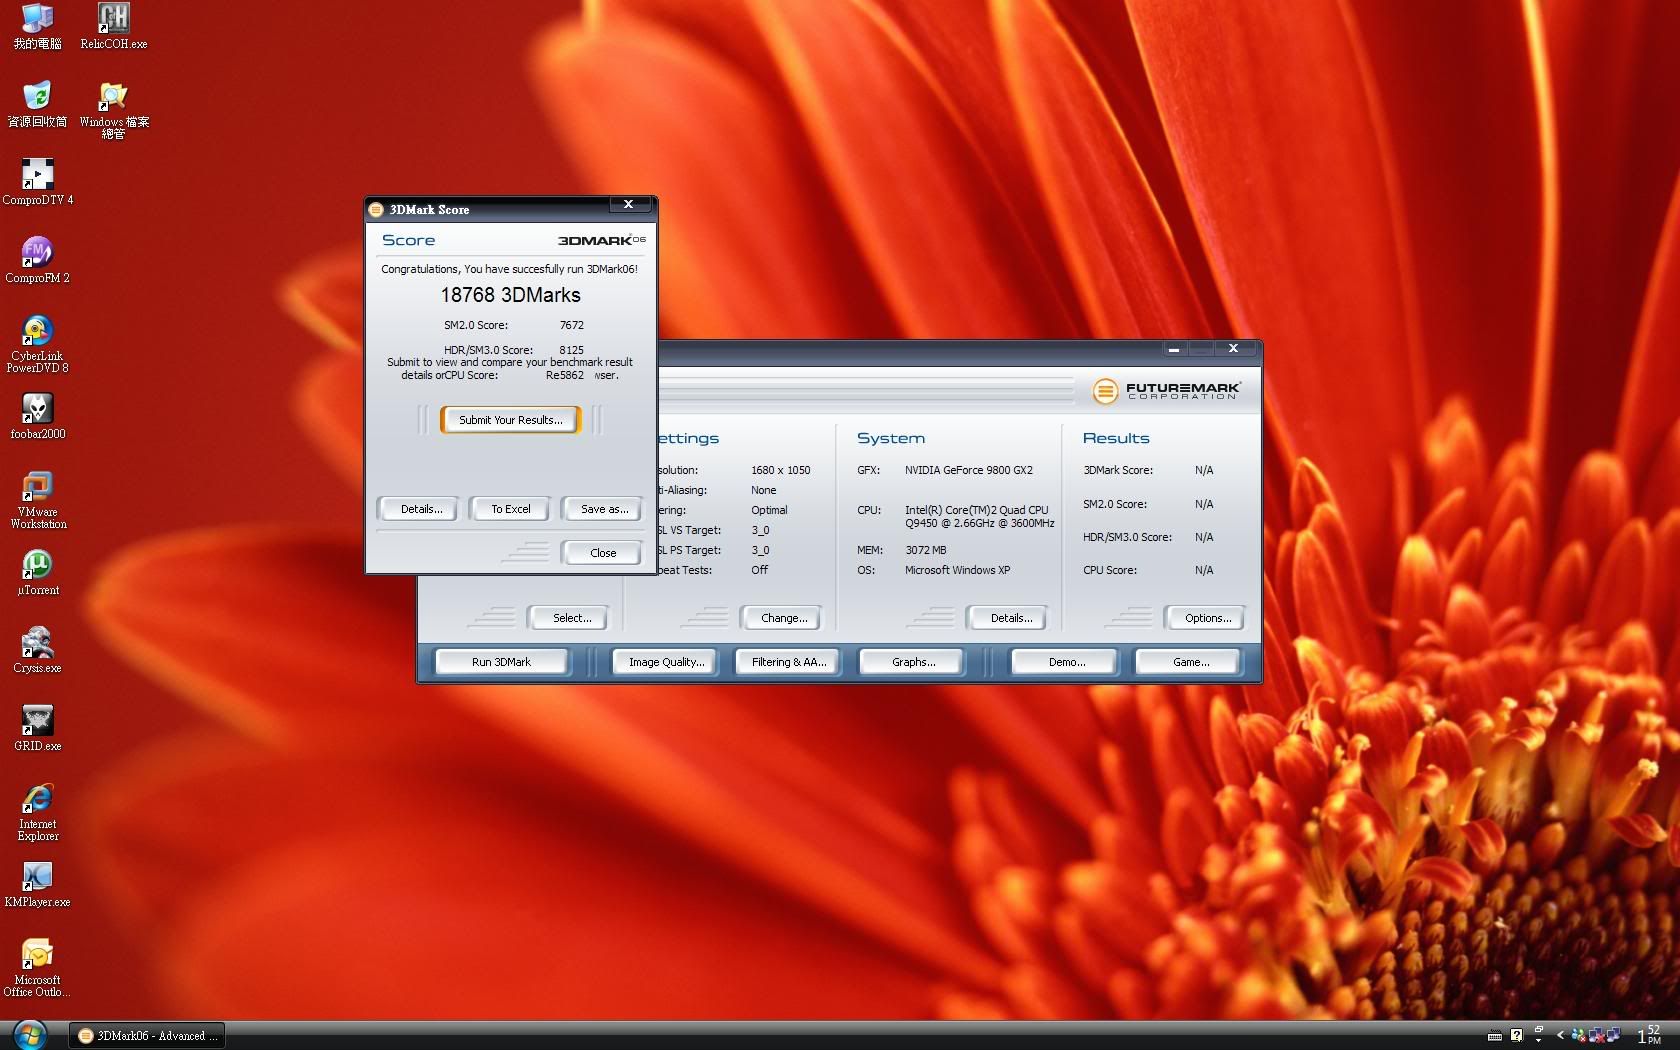
Task: Launch the KMPlayer.exe desktop shortcut
Action: (x=37, y=884)
